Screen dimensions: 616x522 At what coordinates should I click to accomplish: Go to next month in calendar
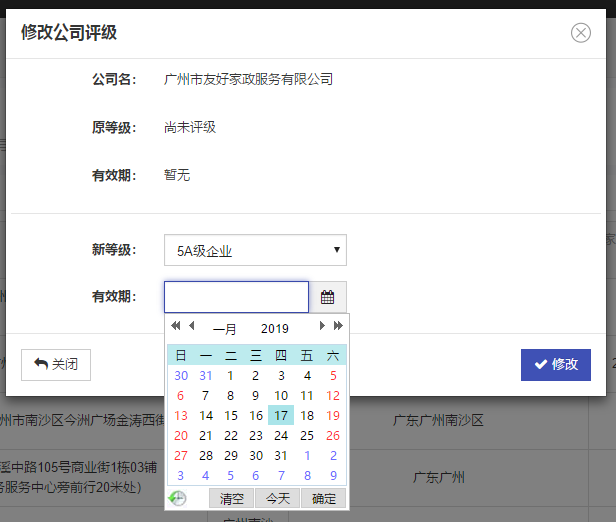(x=322, y=326)
